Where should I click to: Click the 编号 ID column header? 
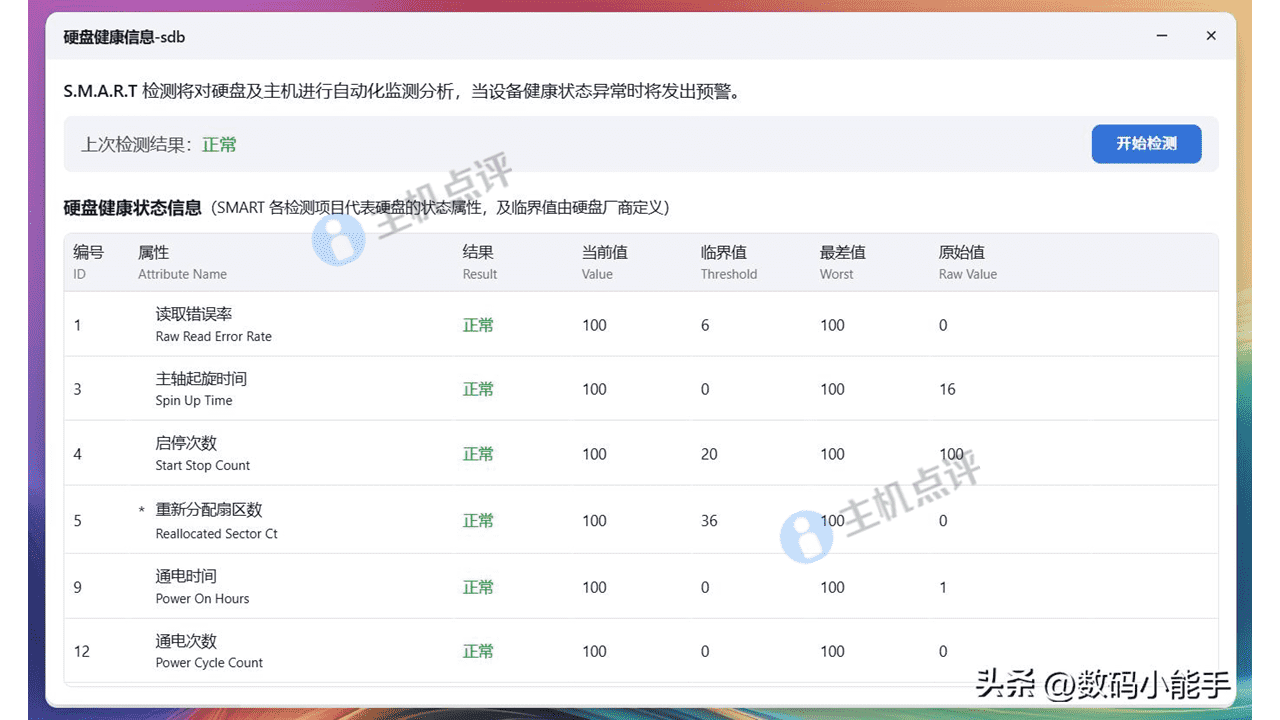88,262
